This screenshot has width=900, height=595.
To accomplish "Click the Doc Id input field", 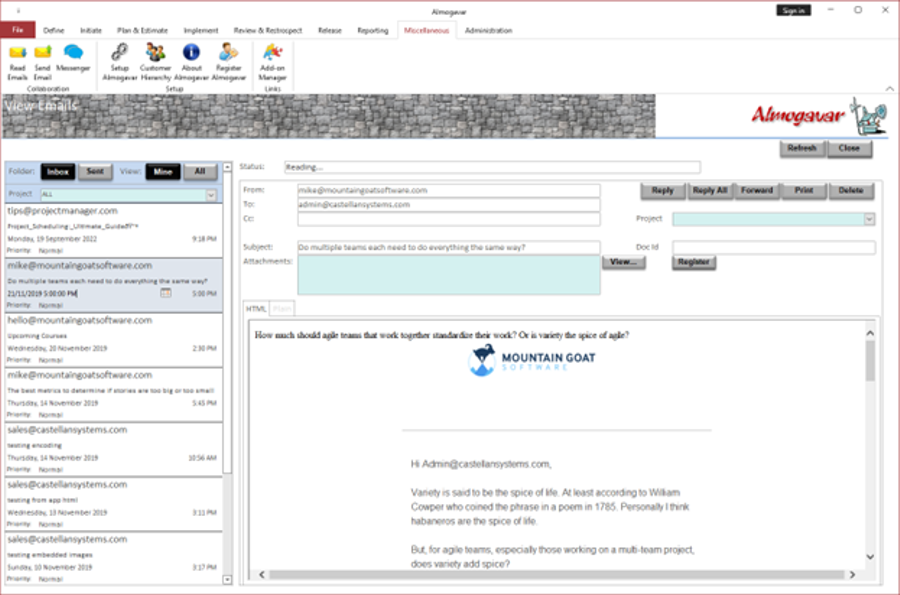I will pos(774,247).
